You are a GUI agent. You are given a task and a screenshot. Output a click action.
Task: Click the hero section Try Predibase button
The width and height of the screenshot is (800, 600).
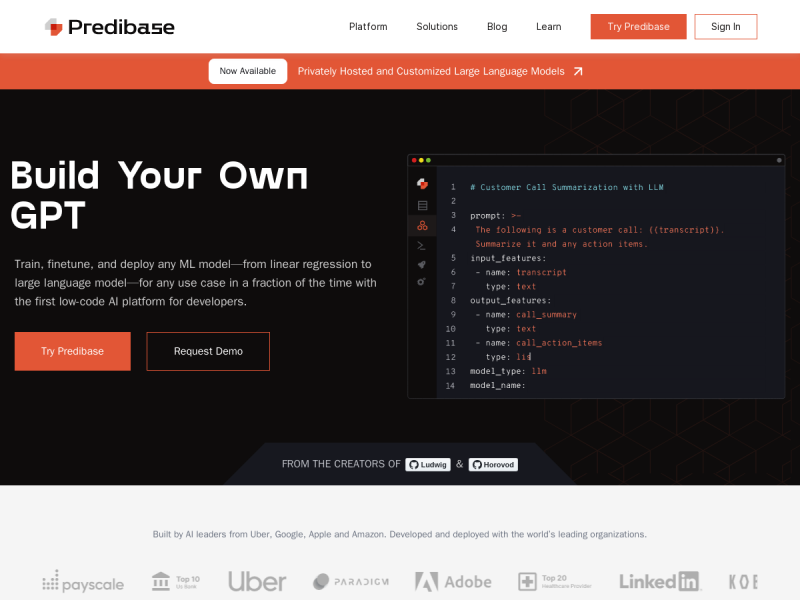(72, 351)
